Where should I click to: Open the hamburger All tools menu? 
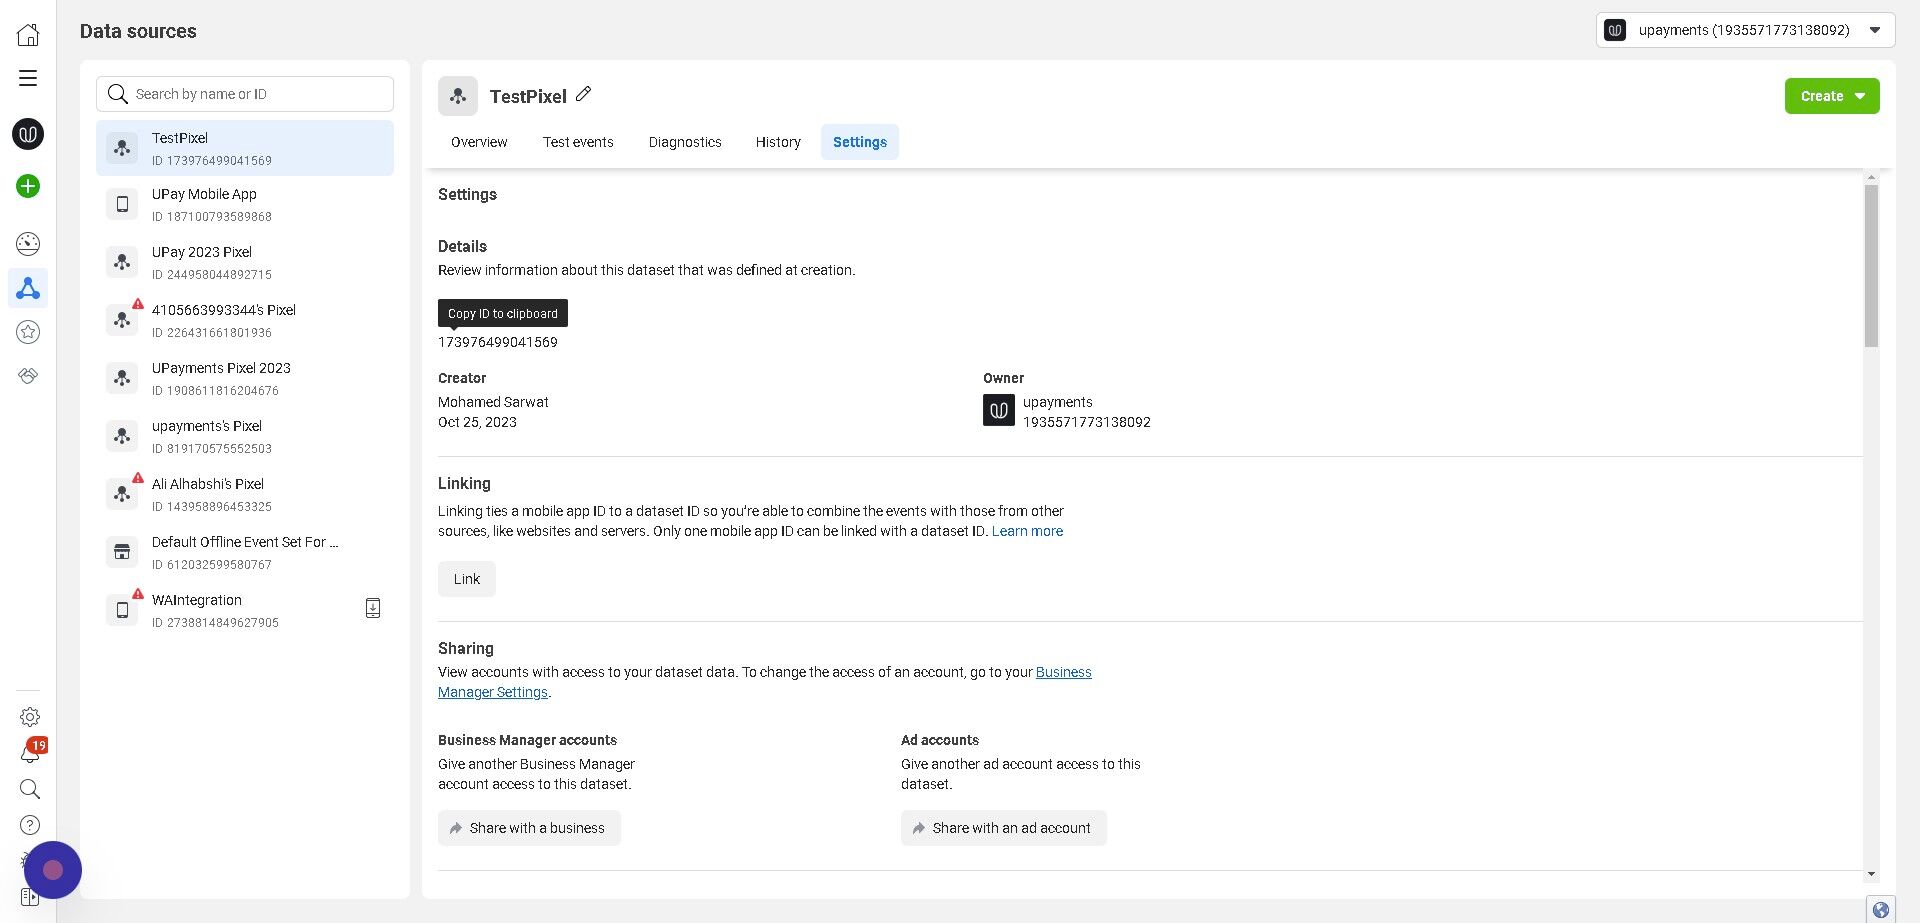point(28,78)
